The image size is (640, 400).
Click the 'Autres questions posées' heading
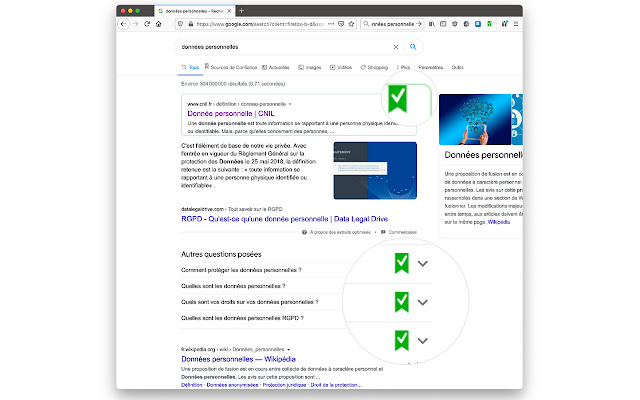(x=221, y=254)
